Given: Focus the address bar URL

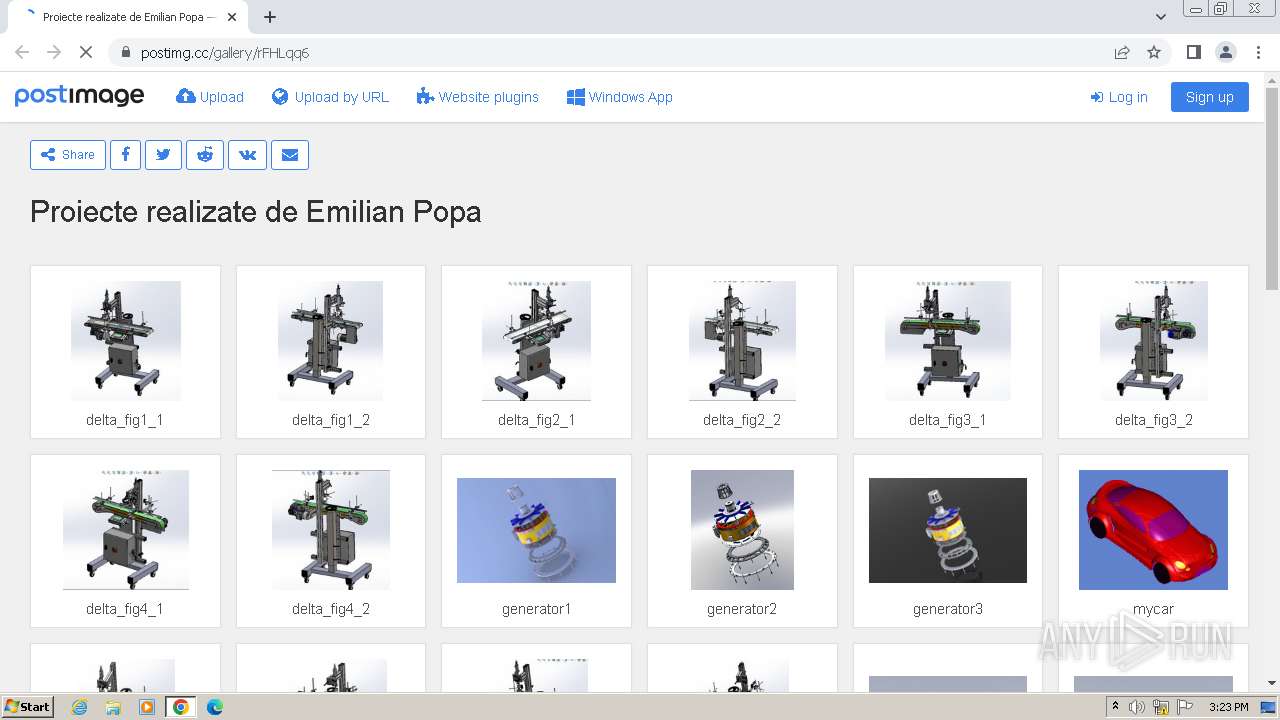Looking at the screenshot, I should tap(225, 52).
